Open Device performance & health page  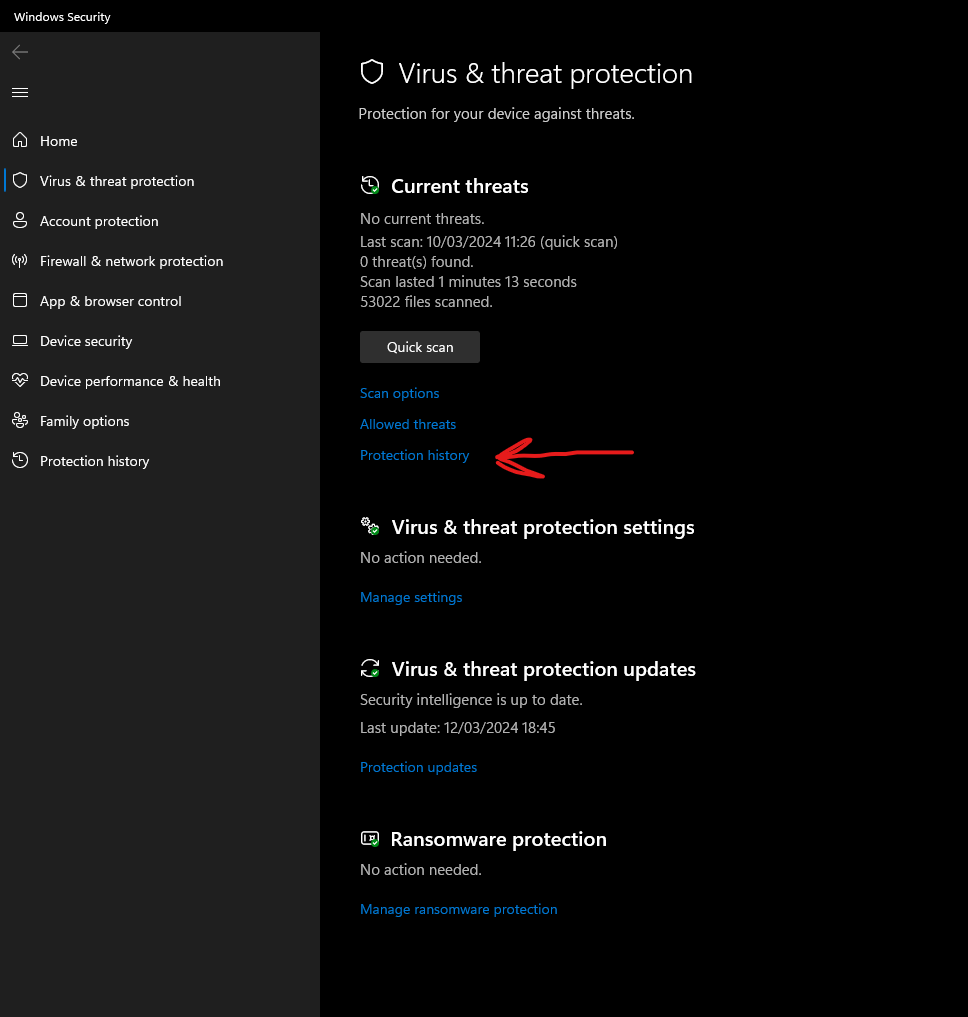tap(160, 381)
